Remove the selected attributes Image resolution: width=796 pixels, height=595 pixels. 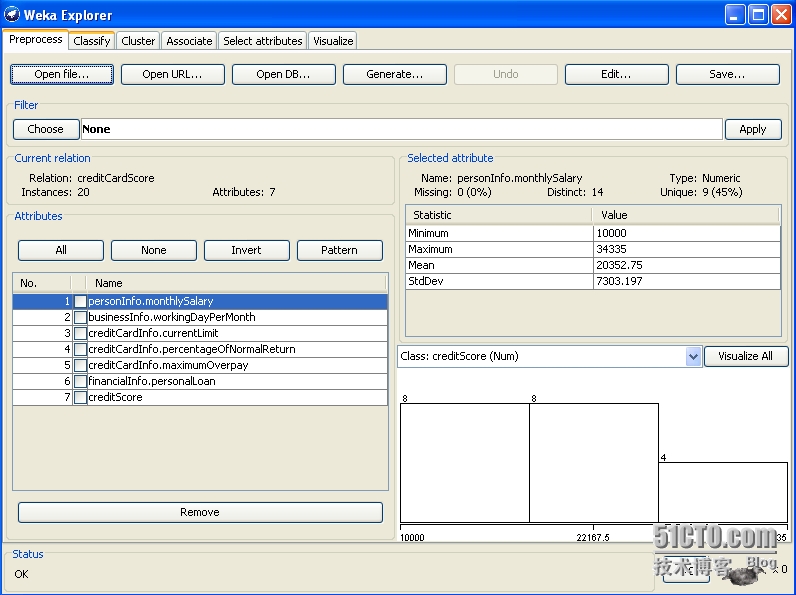pos(200,512)
